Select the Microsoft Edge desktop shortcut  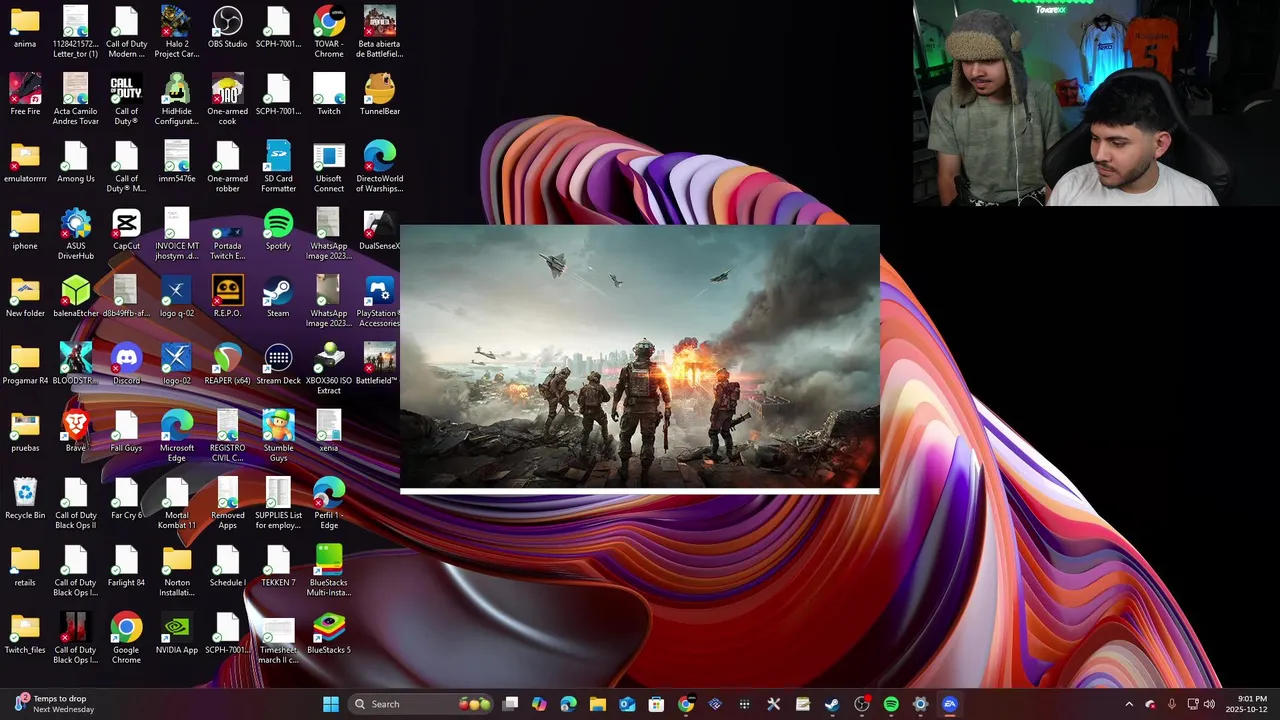pyautogui.click(x=176, y=436)
